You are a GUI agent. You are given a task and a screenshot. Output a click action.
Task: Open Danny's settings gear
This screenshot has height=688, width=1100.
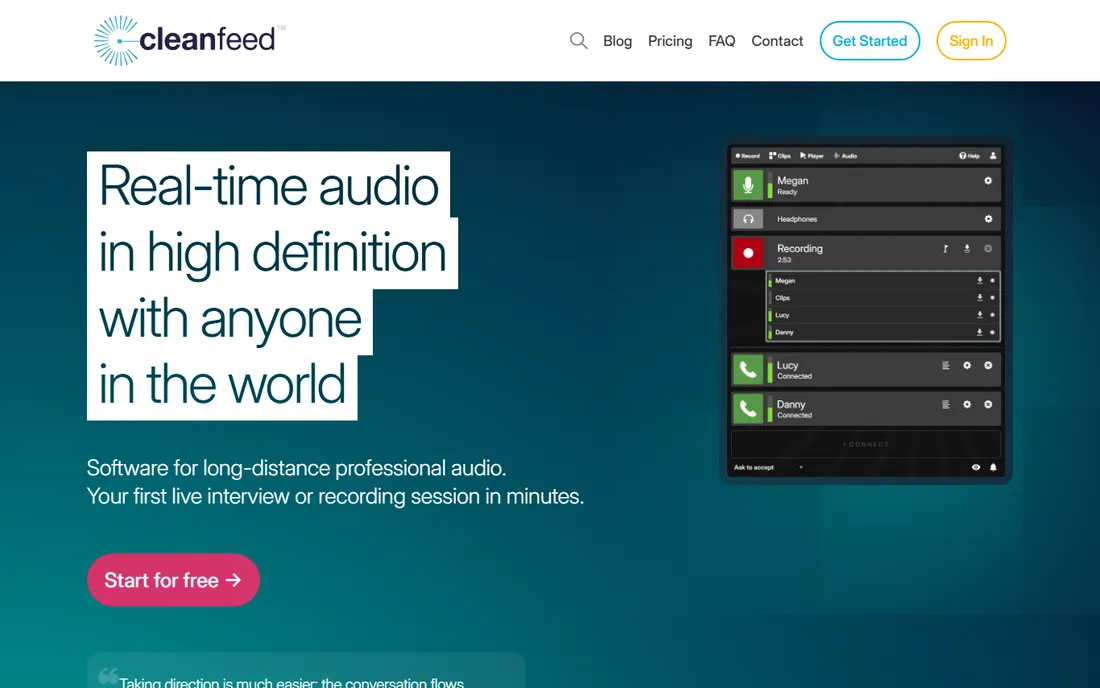(x=967, y=405)
